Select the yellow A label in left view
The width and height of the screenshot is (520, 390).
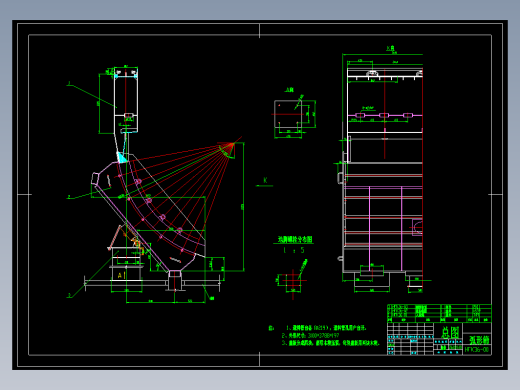point(121,275)
